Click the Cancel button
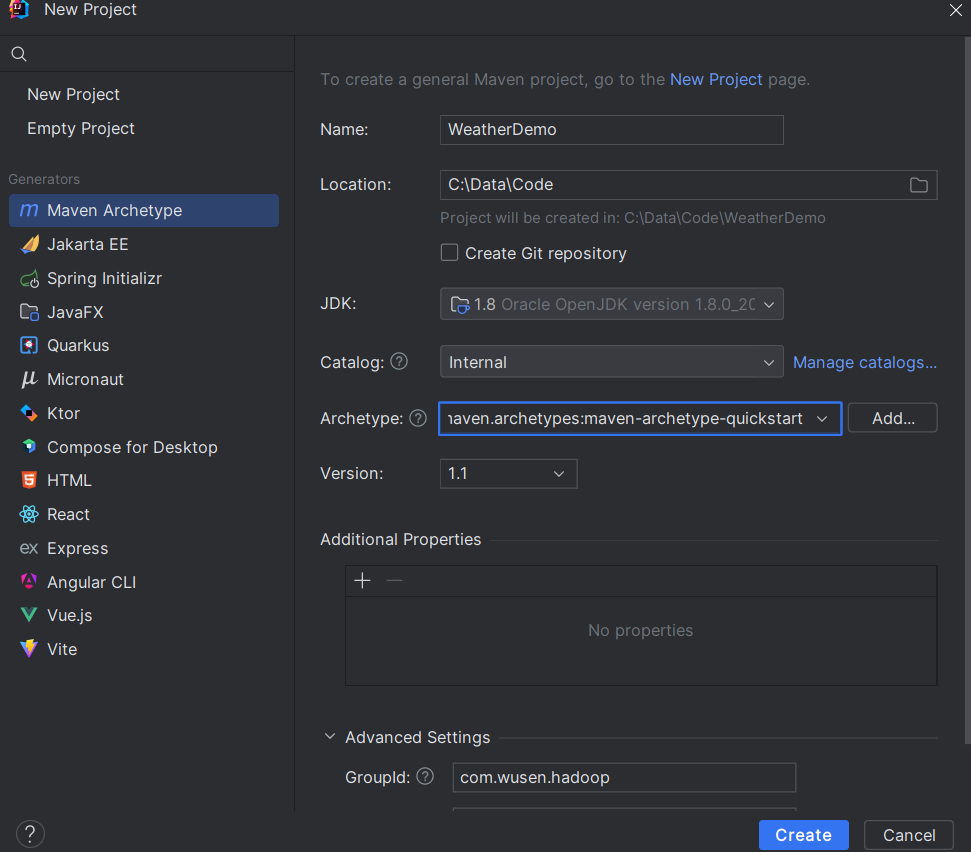971x852 pixels. pos(908,835)
